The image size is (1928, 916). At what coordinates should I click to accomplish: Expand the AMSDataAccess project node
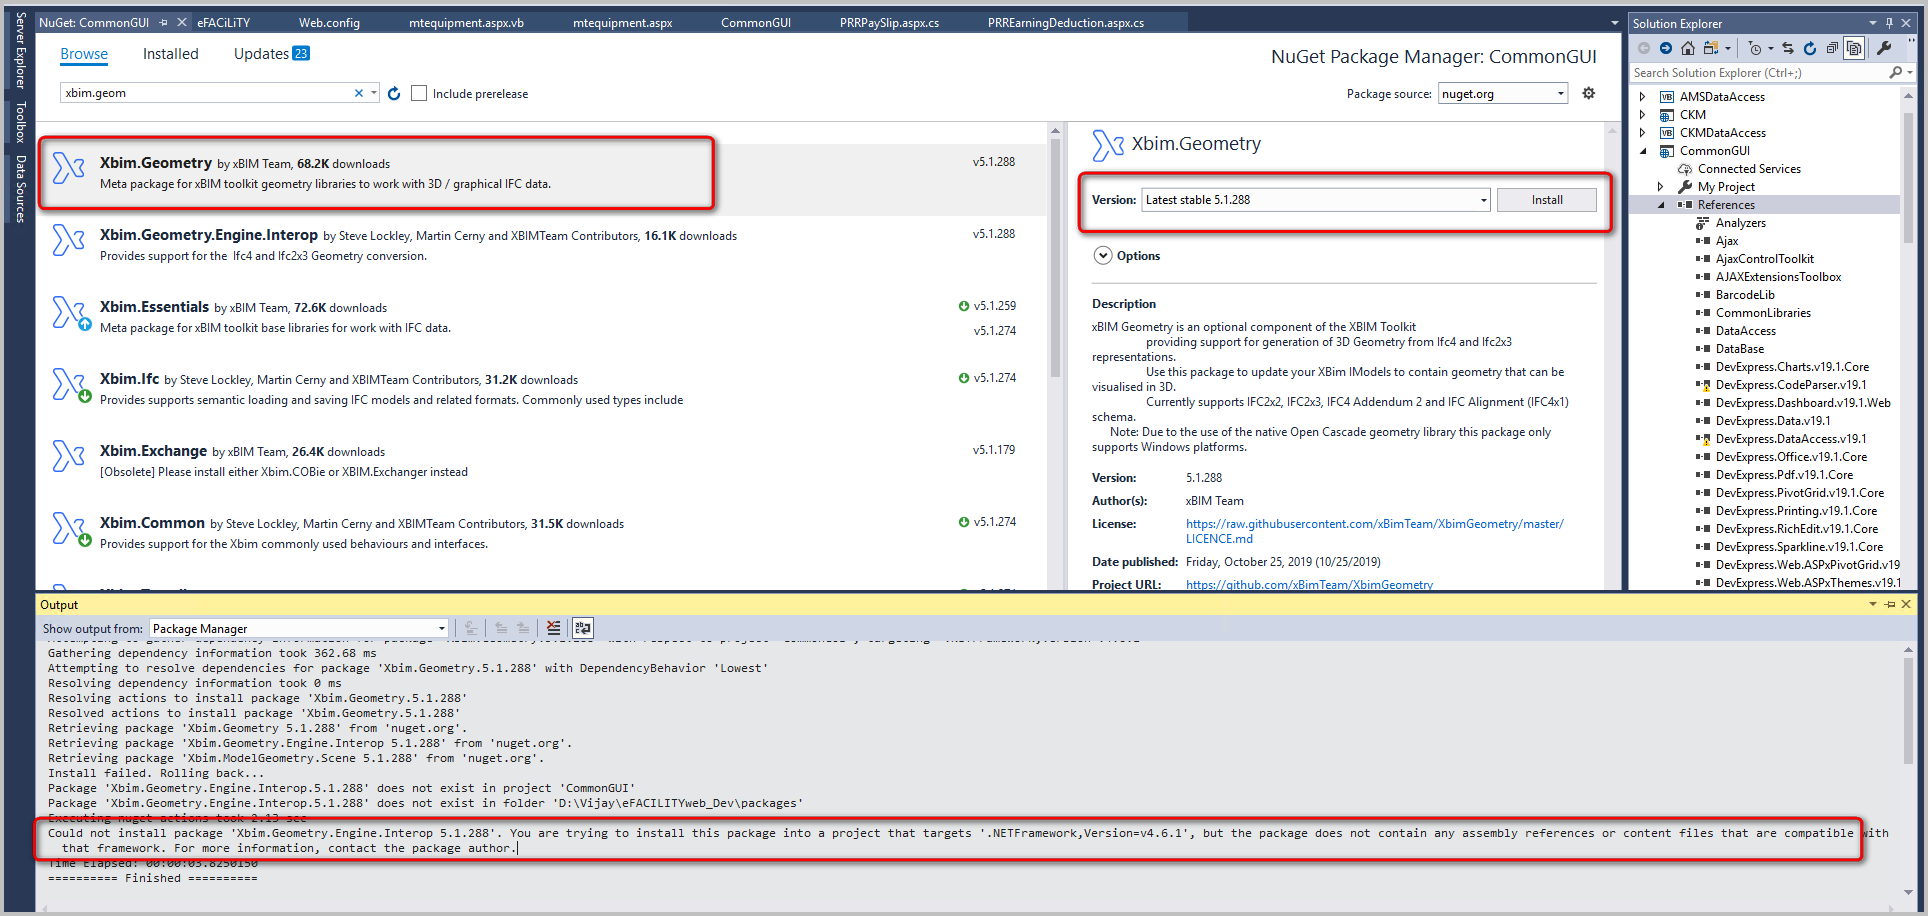(x=1643, y=96)
